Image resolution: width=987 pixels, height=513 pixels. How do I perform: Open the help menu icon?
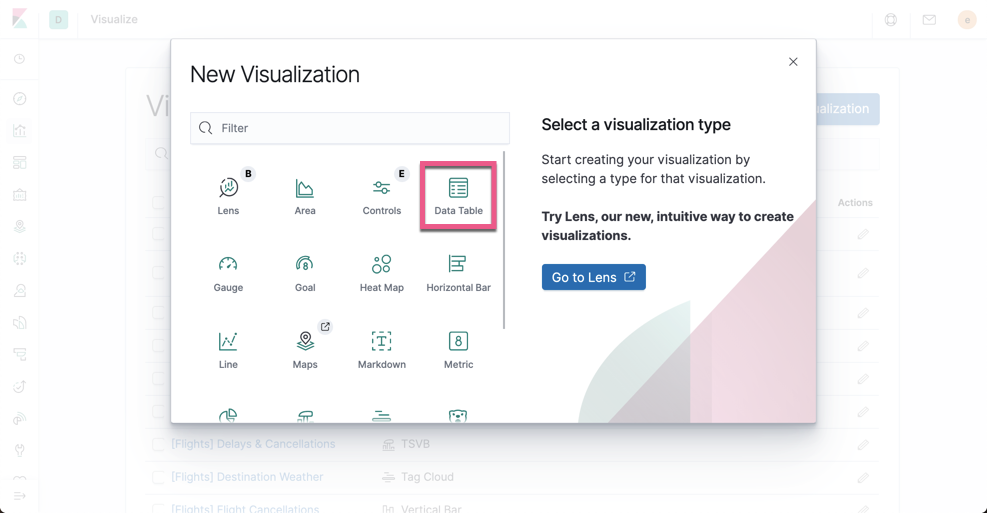pyautogui.click(x=891, y=20)
